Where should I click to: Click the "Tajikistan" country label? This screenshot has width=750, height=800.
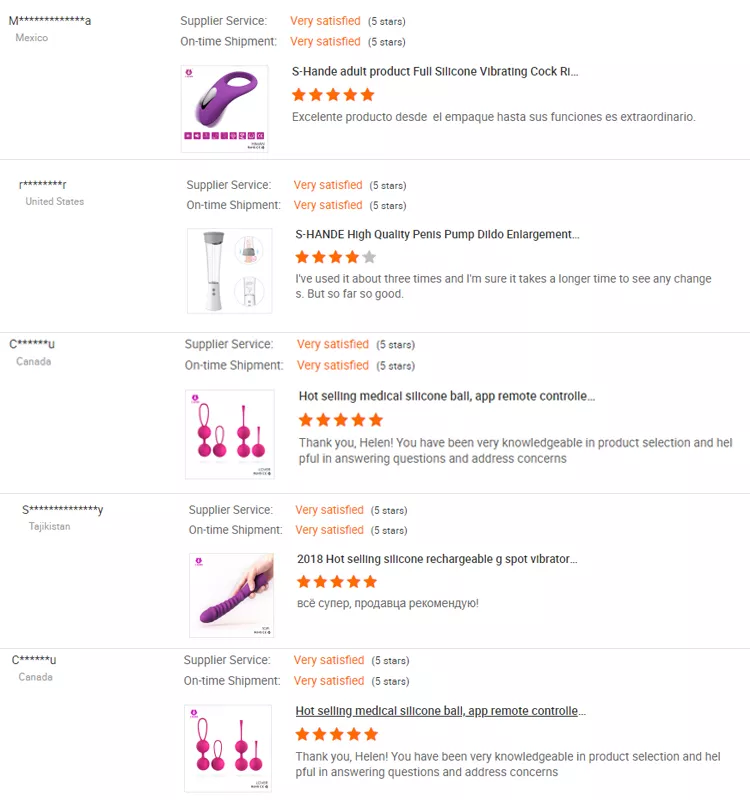click(49, 526)
